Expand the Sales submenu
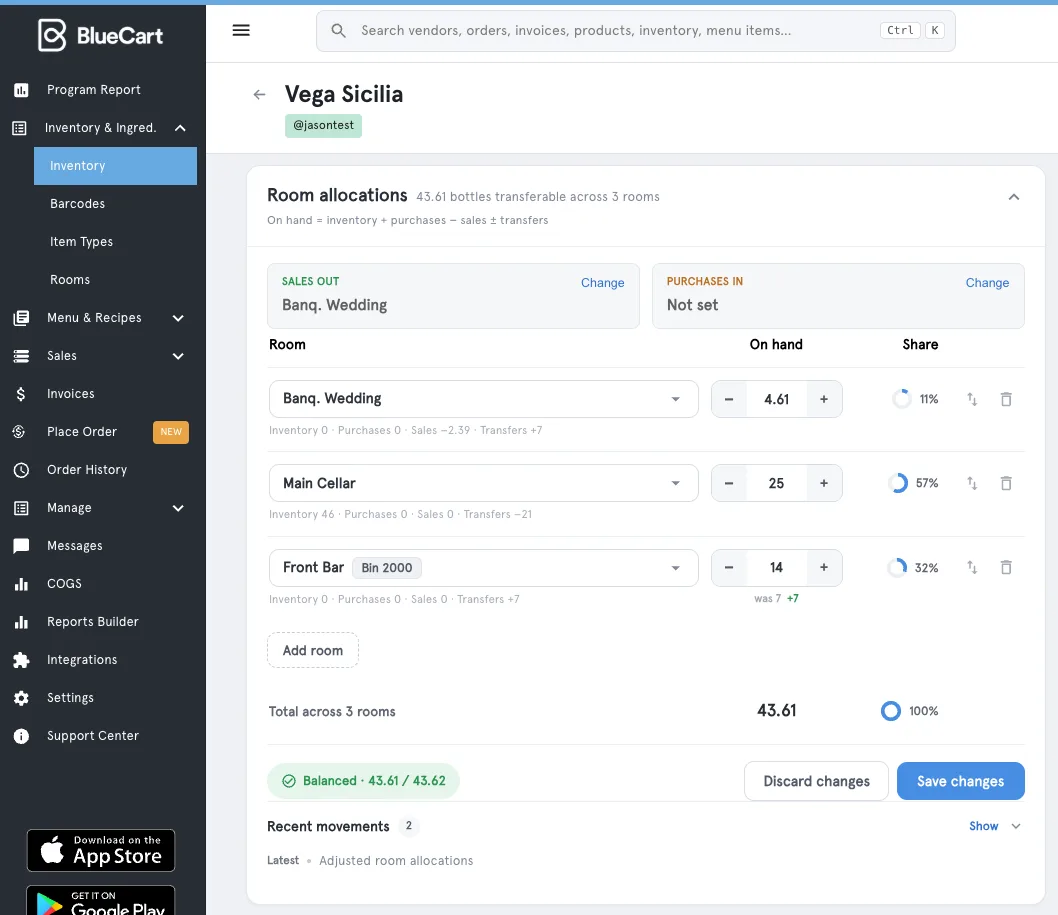This screenshot has width=1058, height=915. point(178,356)
